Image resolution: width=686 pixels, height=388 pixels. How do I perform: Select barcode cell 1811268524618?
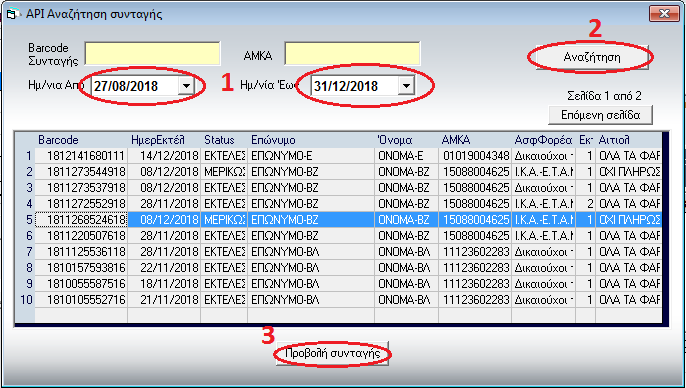tap(81, 220)
